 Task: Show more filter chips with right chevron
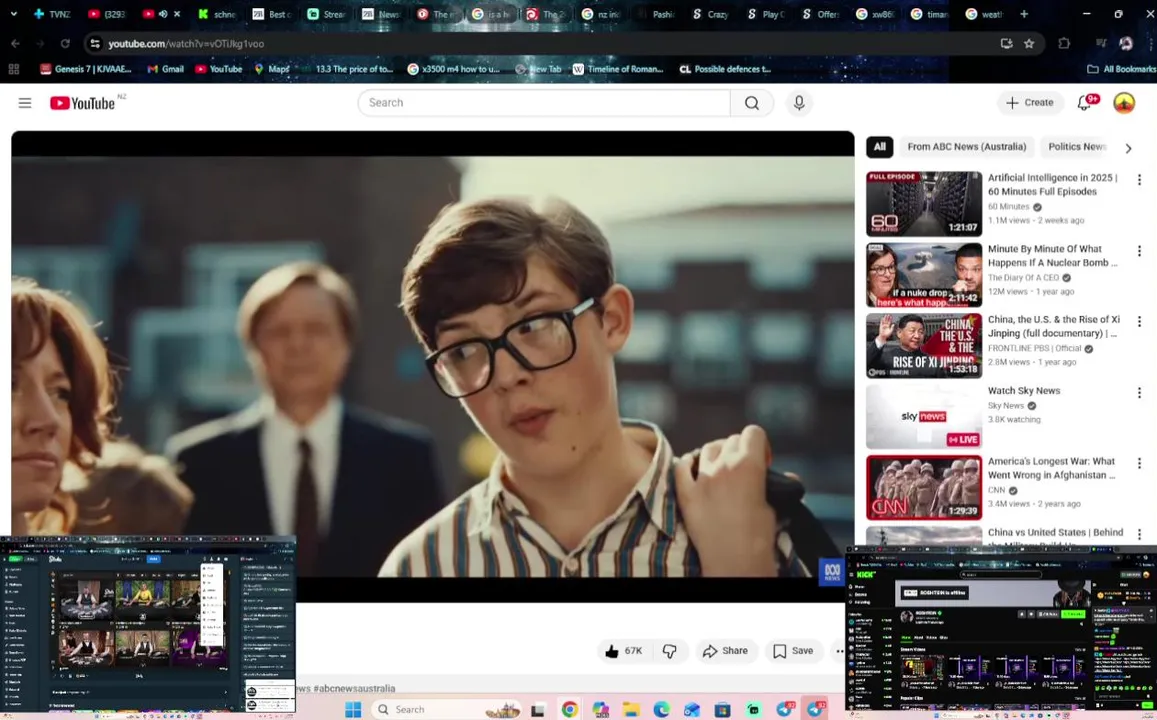click(x=1128, y=148)
